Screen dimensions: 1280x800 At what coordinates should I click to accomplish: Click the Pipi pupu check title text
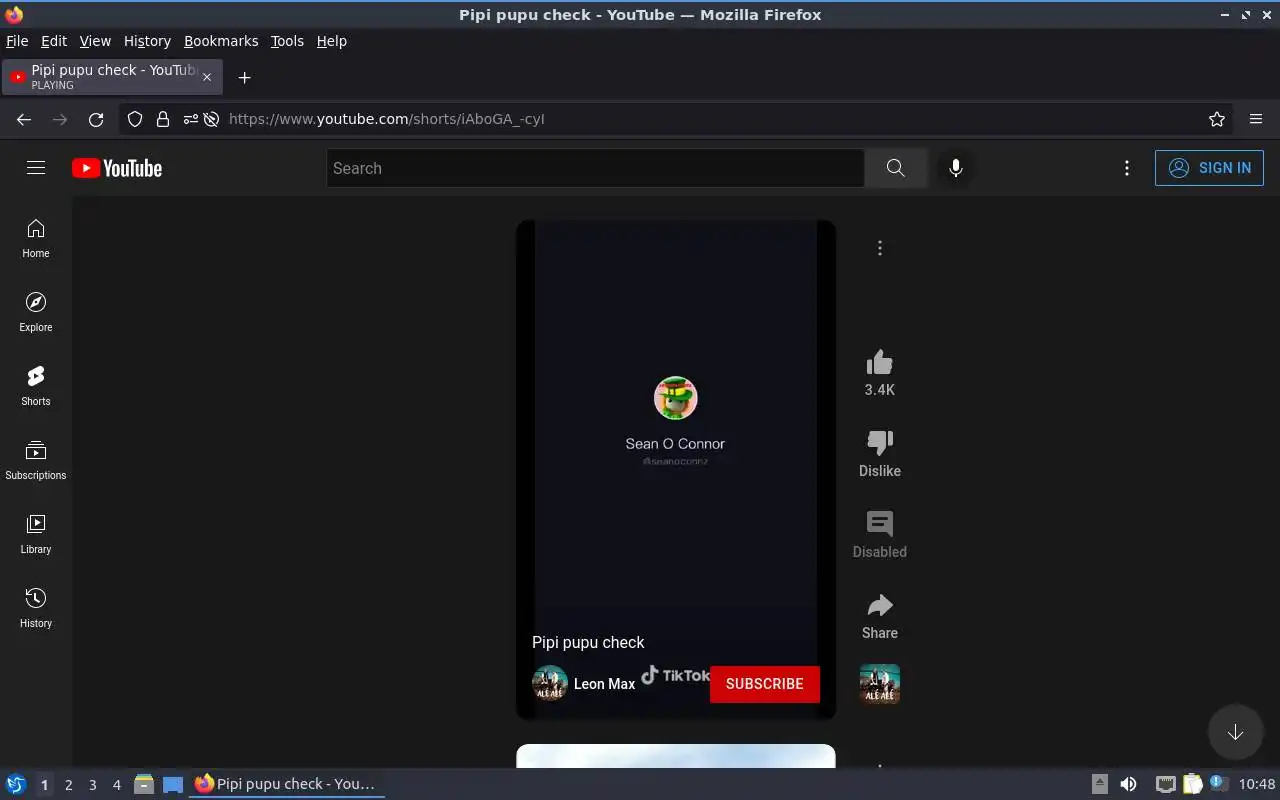tap(588, 642)
